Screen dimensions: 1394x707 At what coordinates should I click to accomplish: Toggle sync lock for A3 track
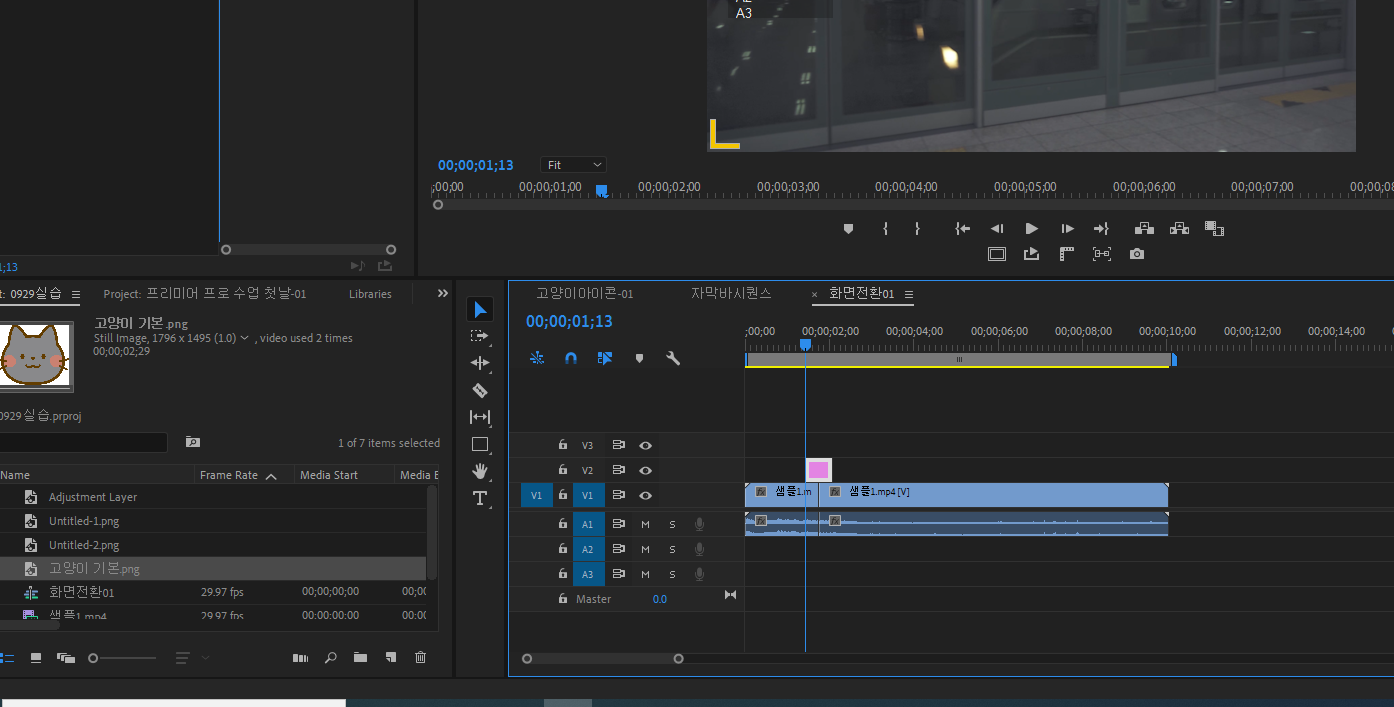[x=619, y=574]
